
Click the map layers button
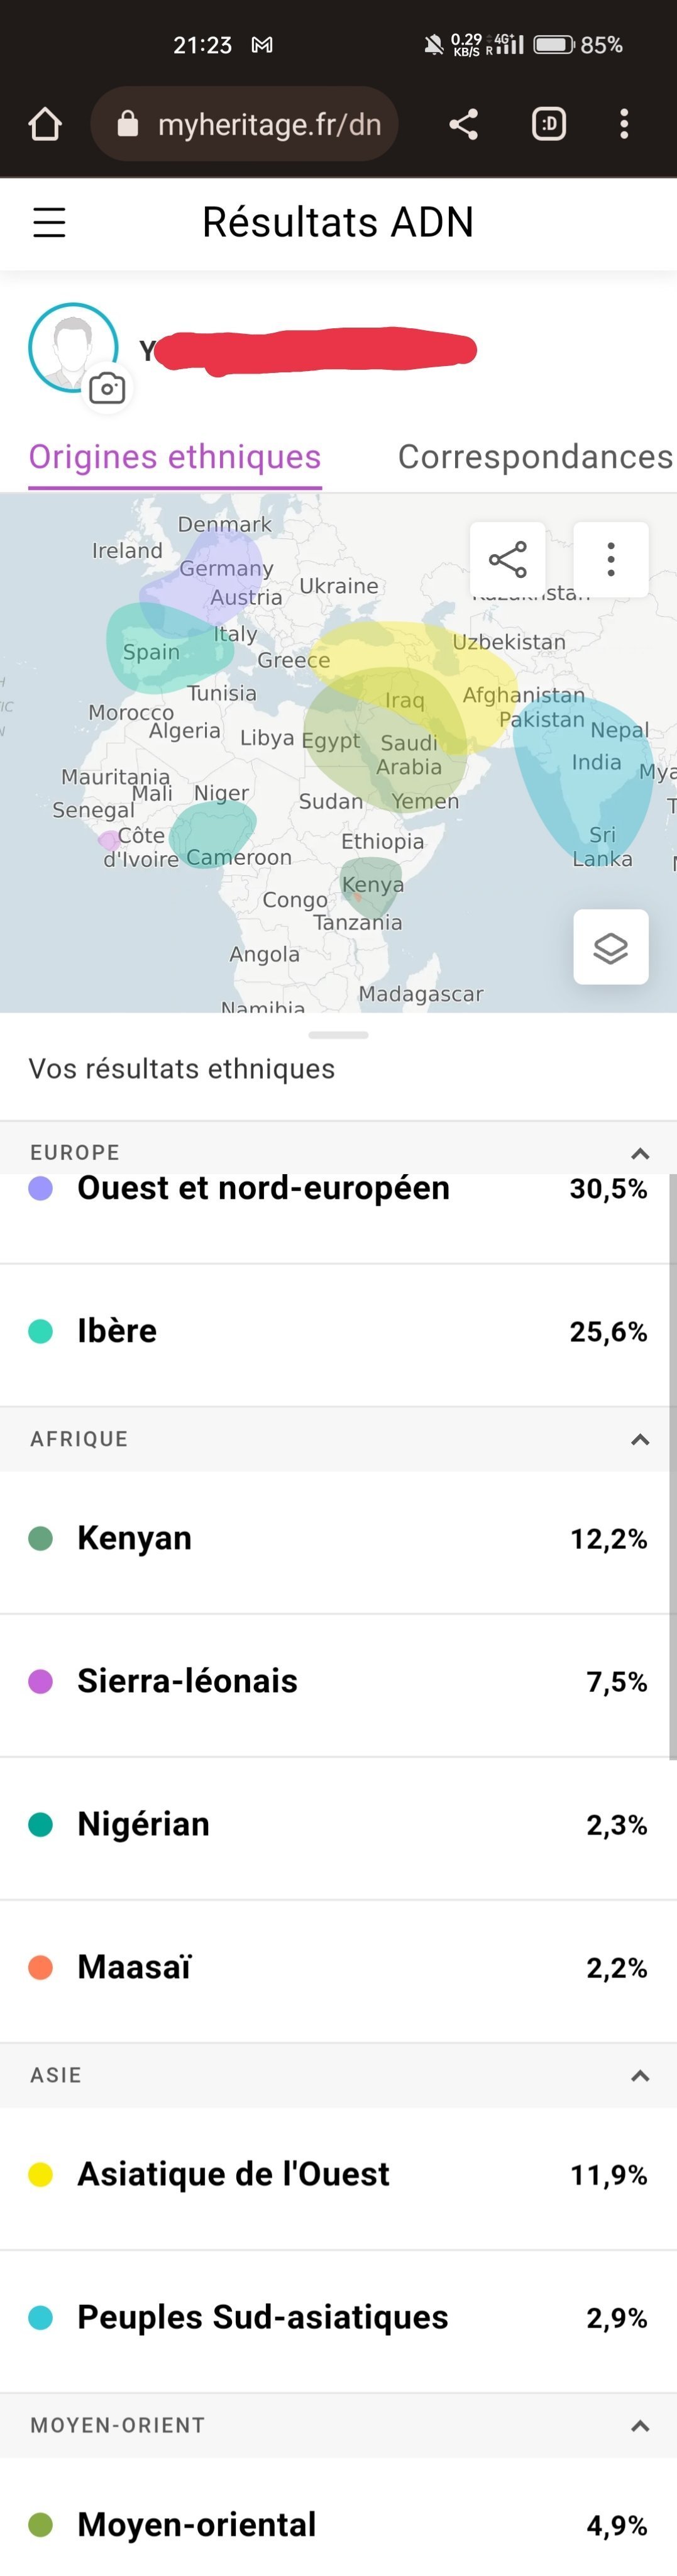611,946
